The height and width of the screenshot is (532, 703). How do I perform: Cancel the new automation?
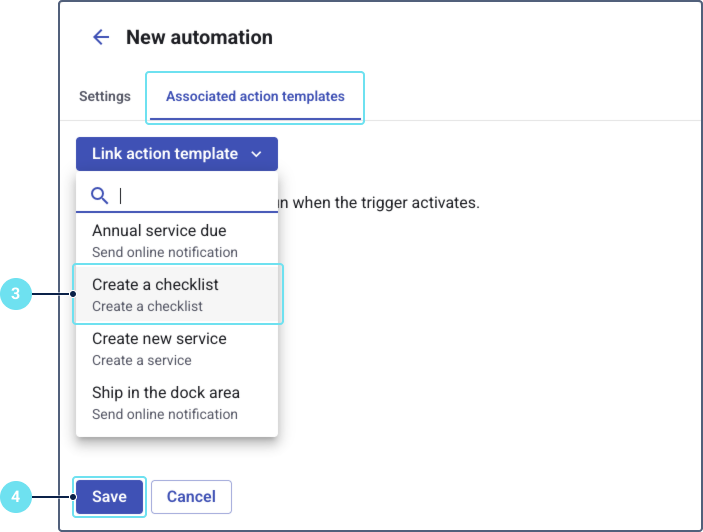point(191,497)
